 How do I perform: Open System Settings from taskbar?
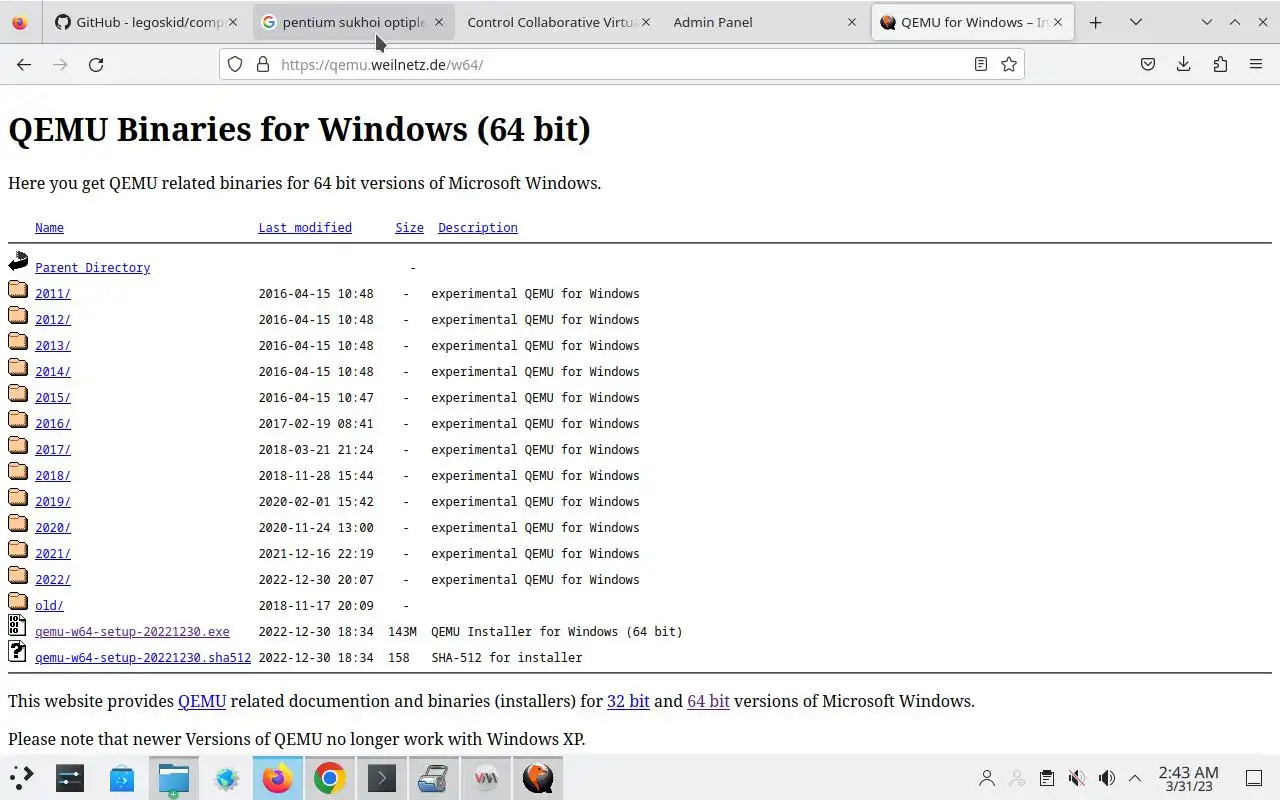[70, 778]
